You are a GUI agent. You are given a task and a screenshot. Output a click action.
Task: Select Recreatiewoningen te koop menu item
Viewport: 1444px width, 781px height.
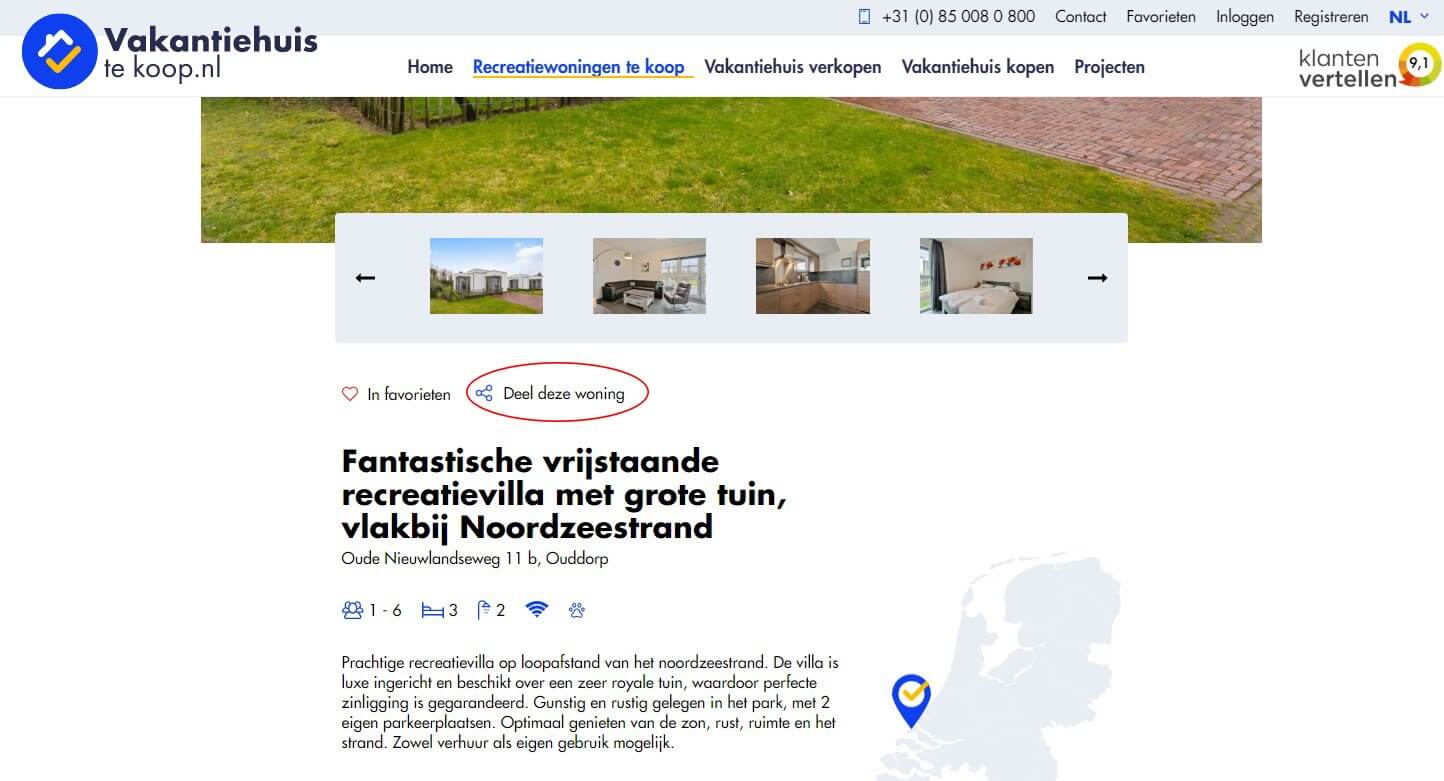tap(579, 67)
